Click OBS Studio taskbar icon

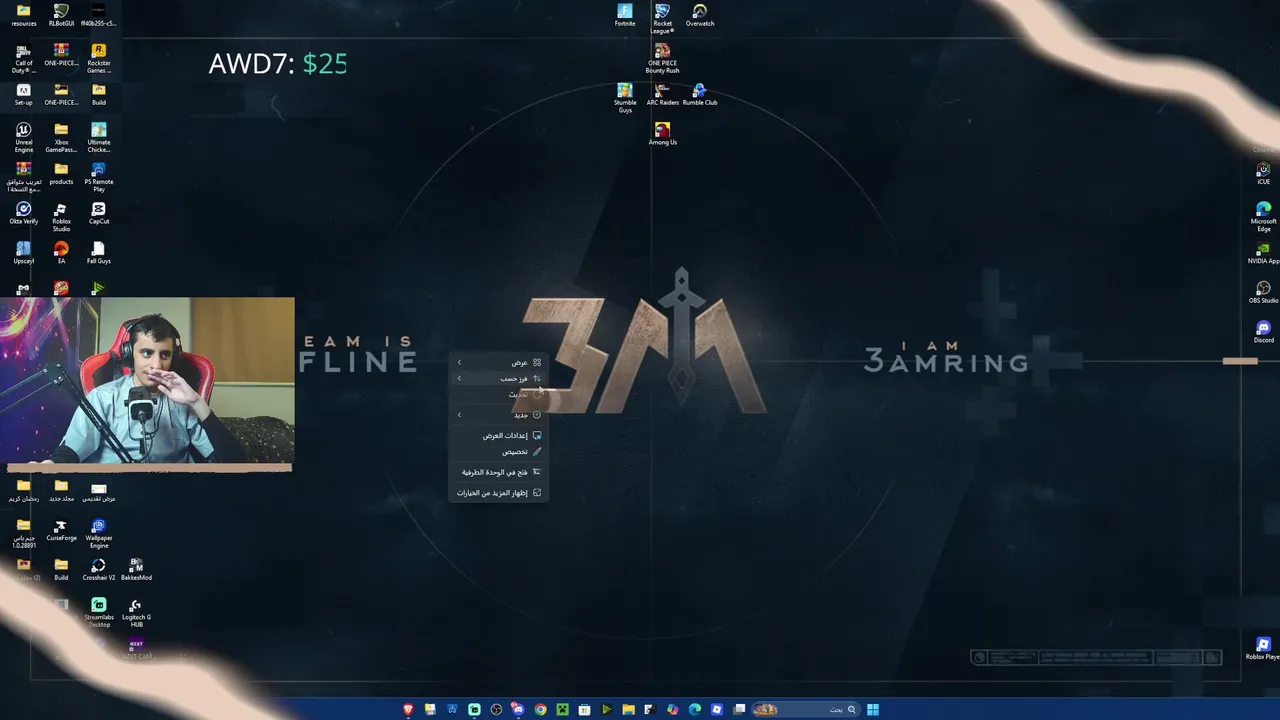point(496,709)
